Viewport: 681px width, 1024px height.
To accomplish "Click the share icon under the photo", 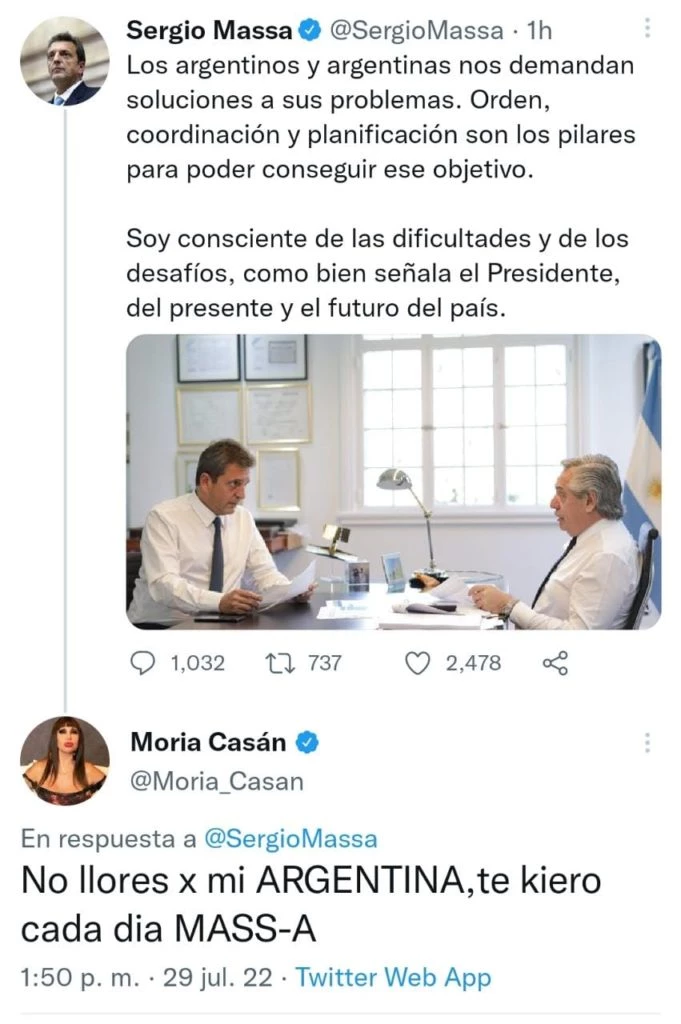I will (554, 662).
